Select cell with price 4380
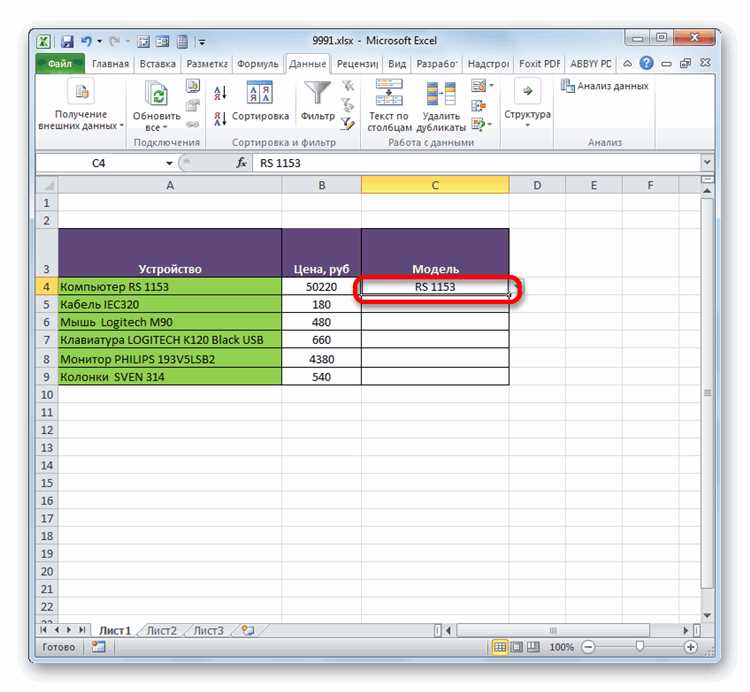This screenshot has width=750, height=692. [x=321, y=359]
